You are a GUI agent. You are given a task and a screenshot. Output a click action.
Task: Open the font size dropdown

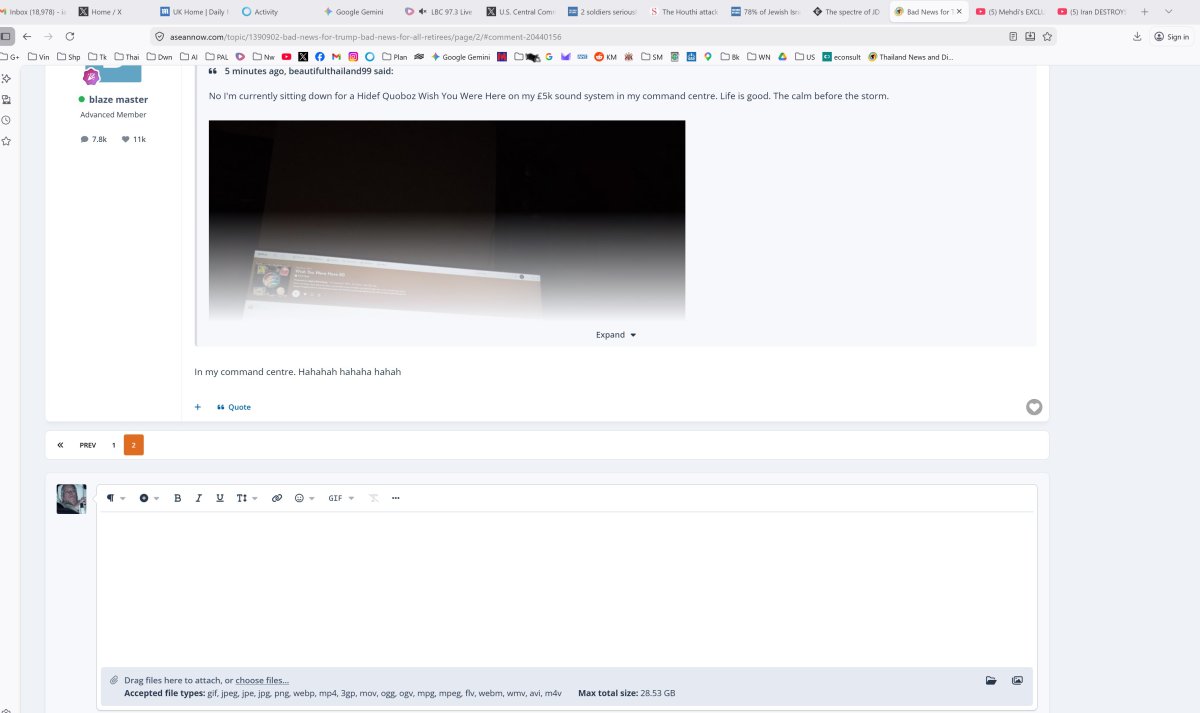click(246, 498)
